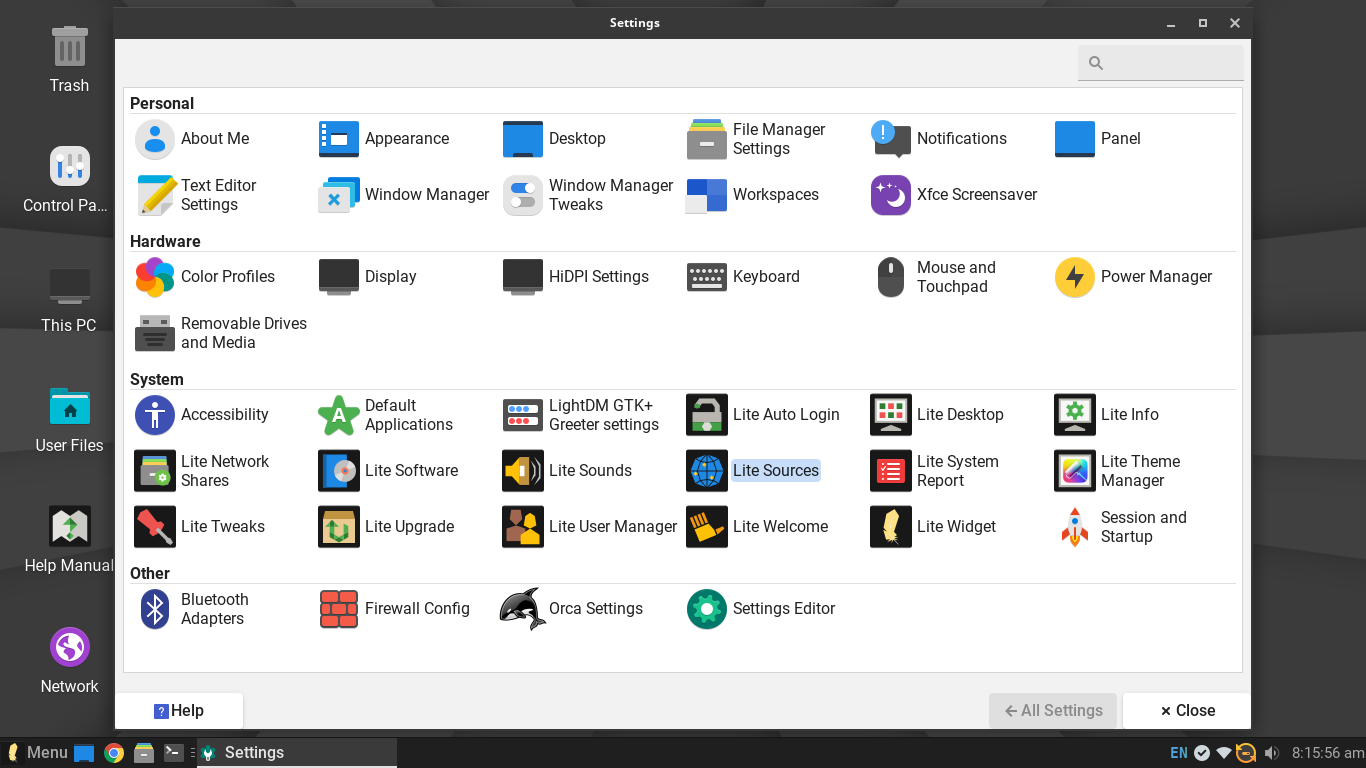This screenshot has height=768, width=1366.
Task: Open Color Profiles icon
Action: click(155, 277)
